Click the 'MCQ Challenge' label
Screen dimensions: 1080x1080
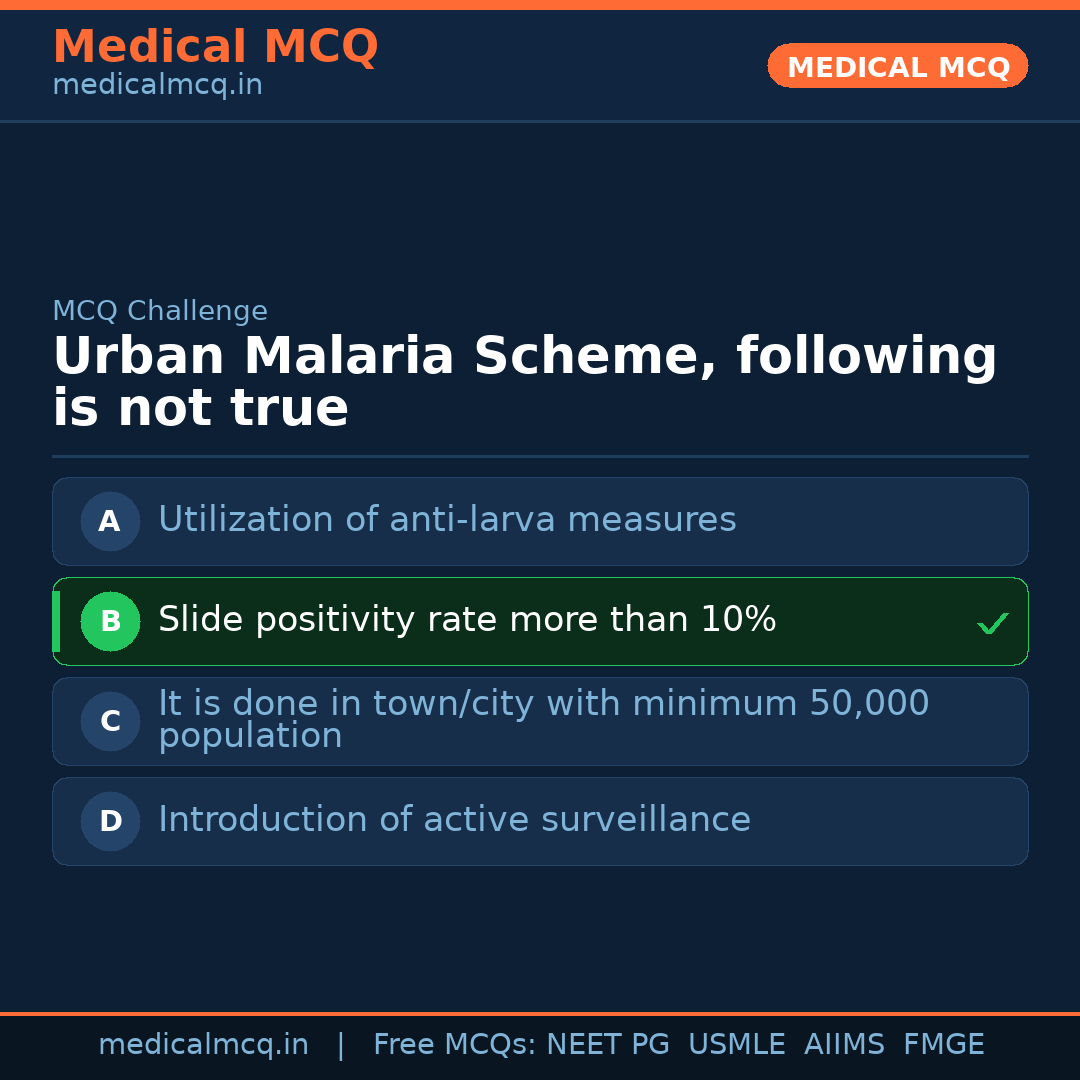click(160, 311)
